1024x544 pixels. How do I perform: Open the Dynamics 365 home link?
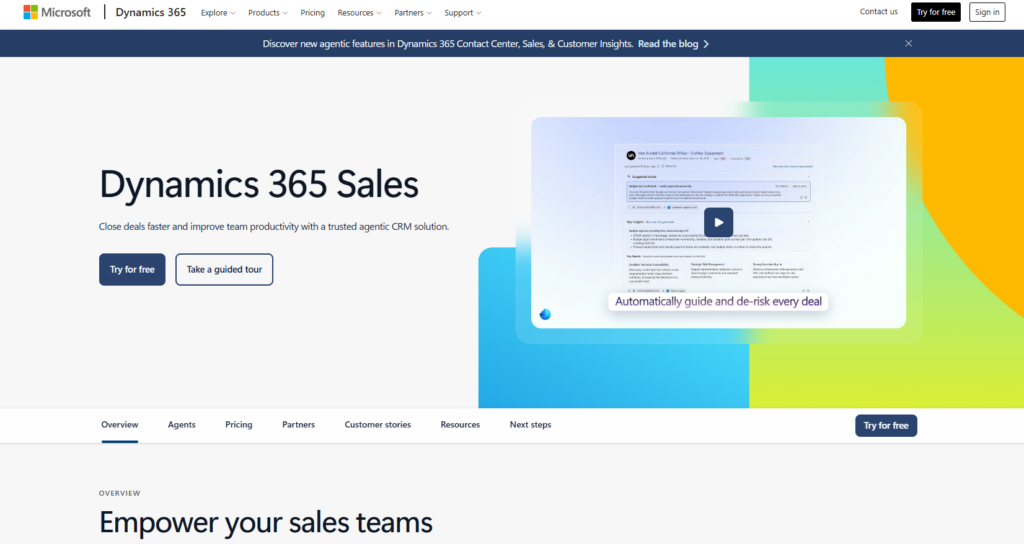click(150, 12)
